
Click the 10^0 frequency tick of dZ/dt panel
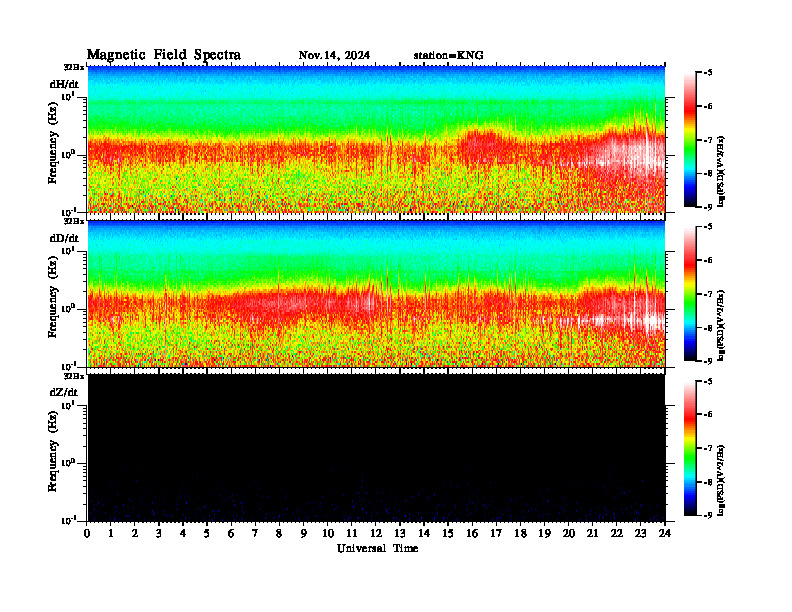68,462
